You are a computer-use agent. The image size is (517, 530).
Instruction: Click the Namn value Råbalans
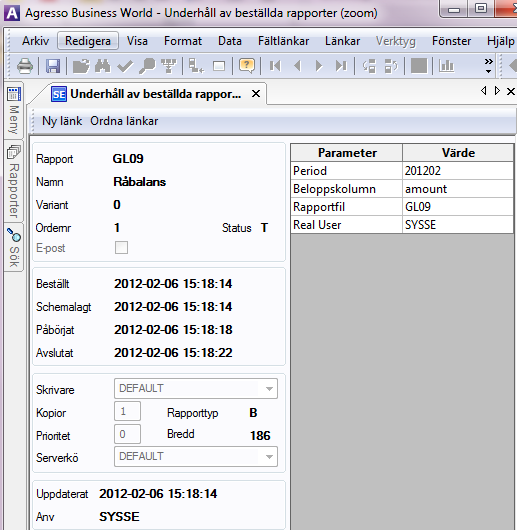pos(140,182)
